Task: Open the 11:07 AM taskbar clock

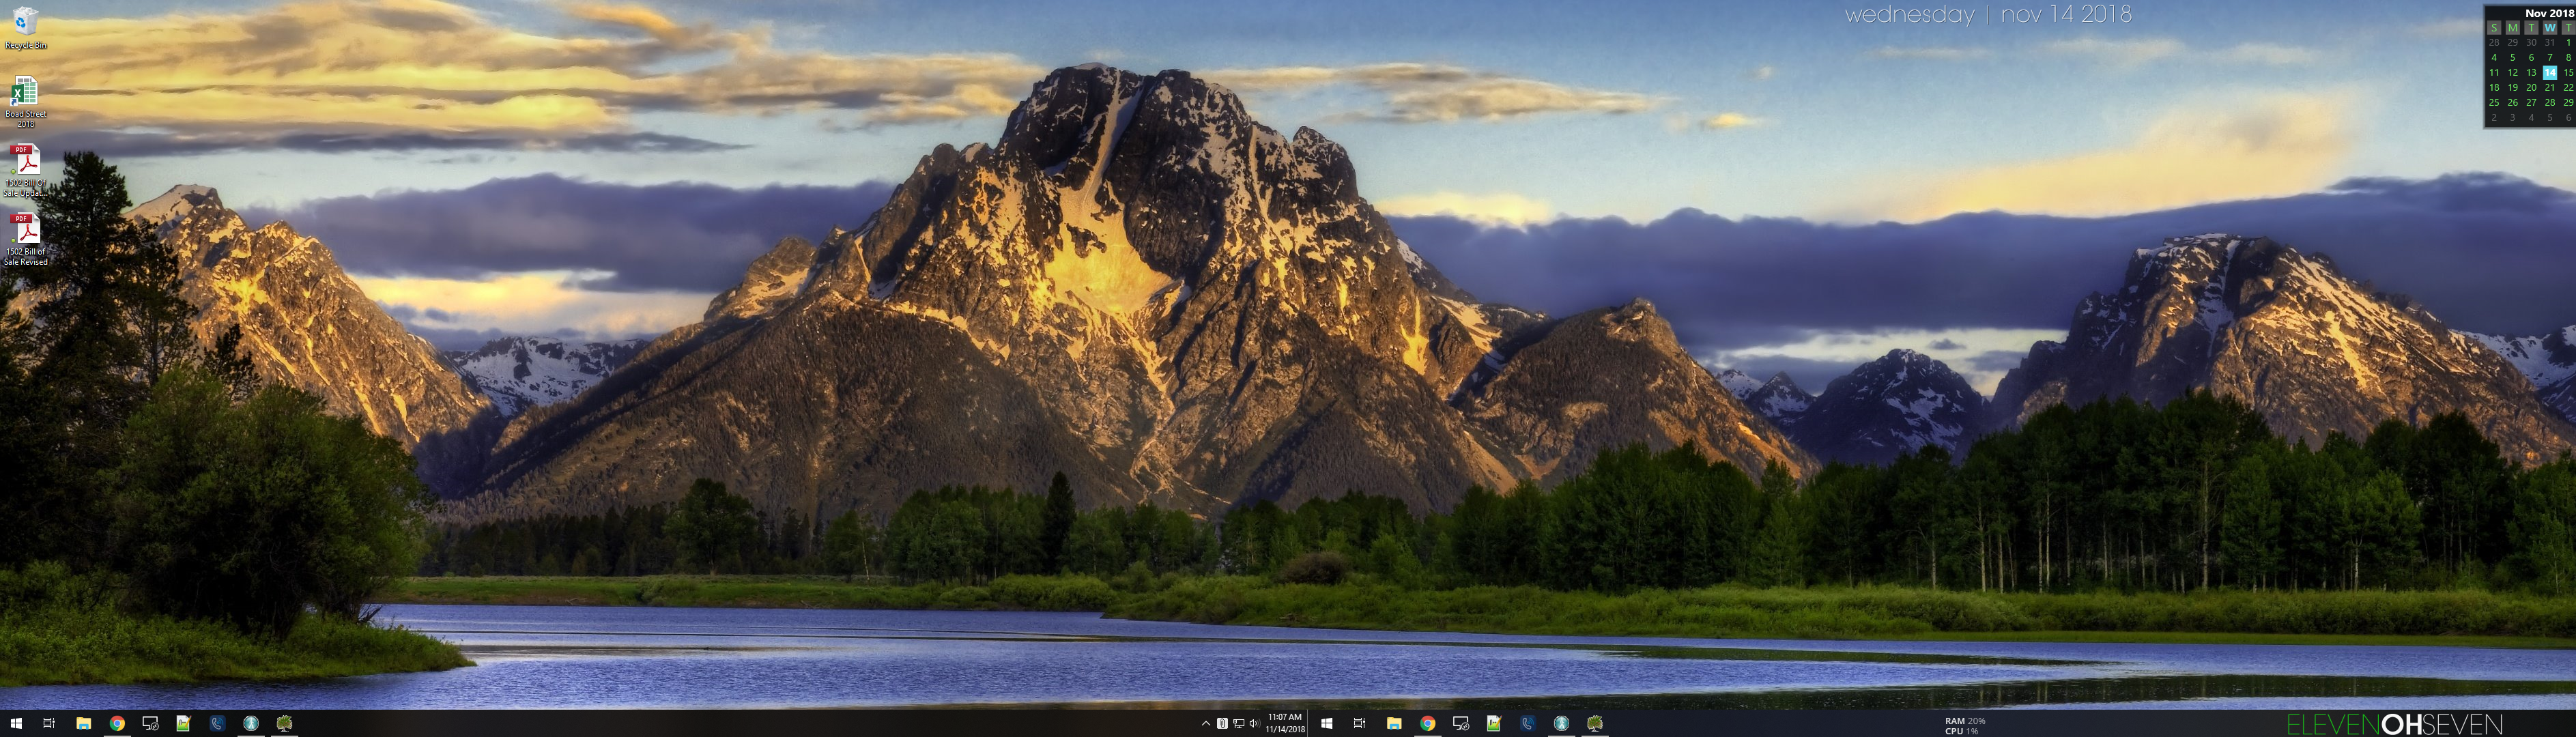Action: pyautogui.click(x=1285, y=723)
